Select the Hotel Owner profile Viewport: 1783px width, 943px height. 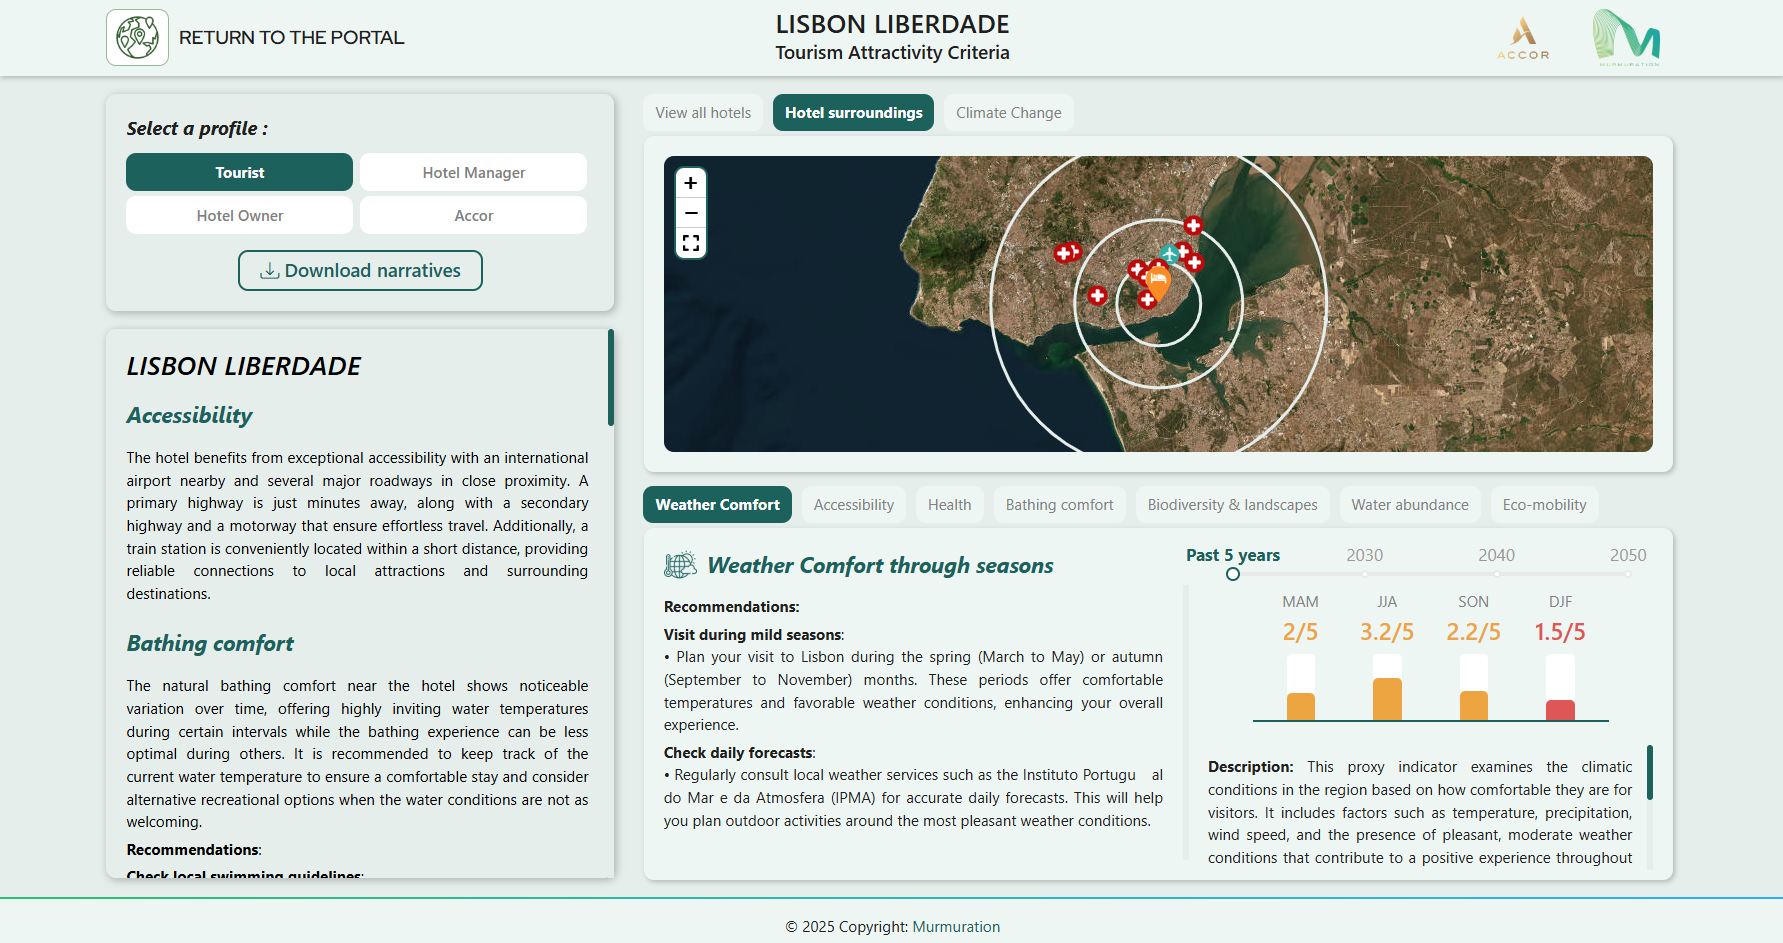pyautogui.click(x=239, y=215)
